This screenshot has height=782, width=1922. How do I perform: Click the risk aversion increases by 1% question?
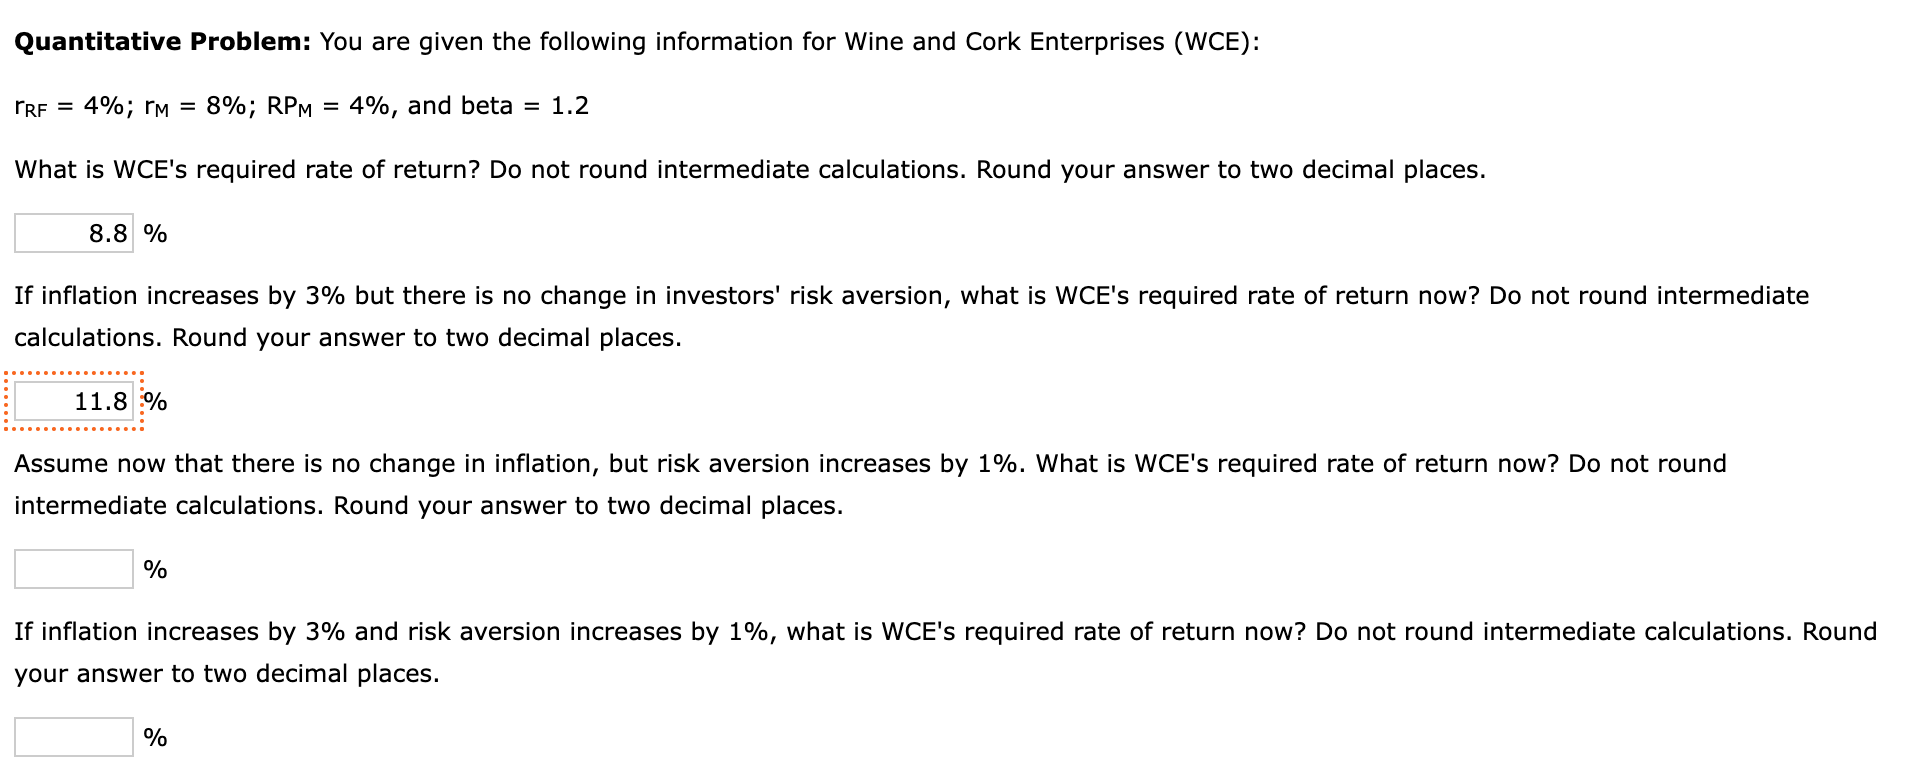[x=870, y=463]
